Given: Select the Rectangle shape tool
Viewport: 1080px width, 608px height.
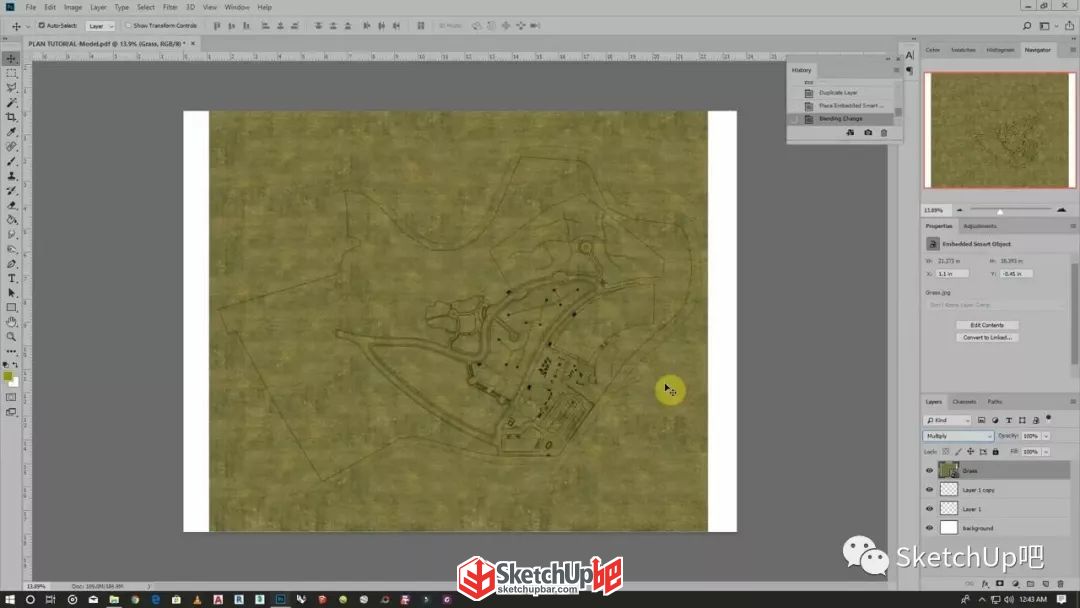Looking at the screenshot, I should point(11,308).
